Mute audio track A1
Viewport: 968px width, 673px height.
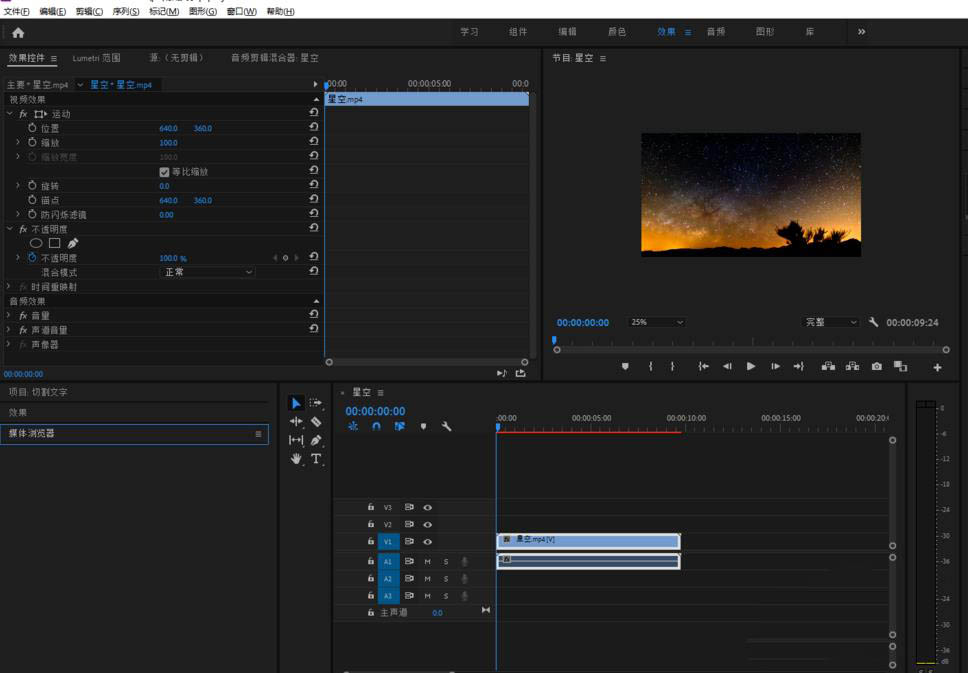(x=427, y=562)
